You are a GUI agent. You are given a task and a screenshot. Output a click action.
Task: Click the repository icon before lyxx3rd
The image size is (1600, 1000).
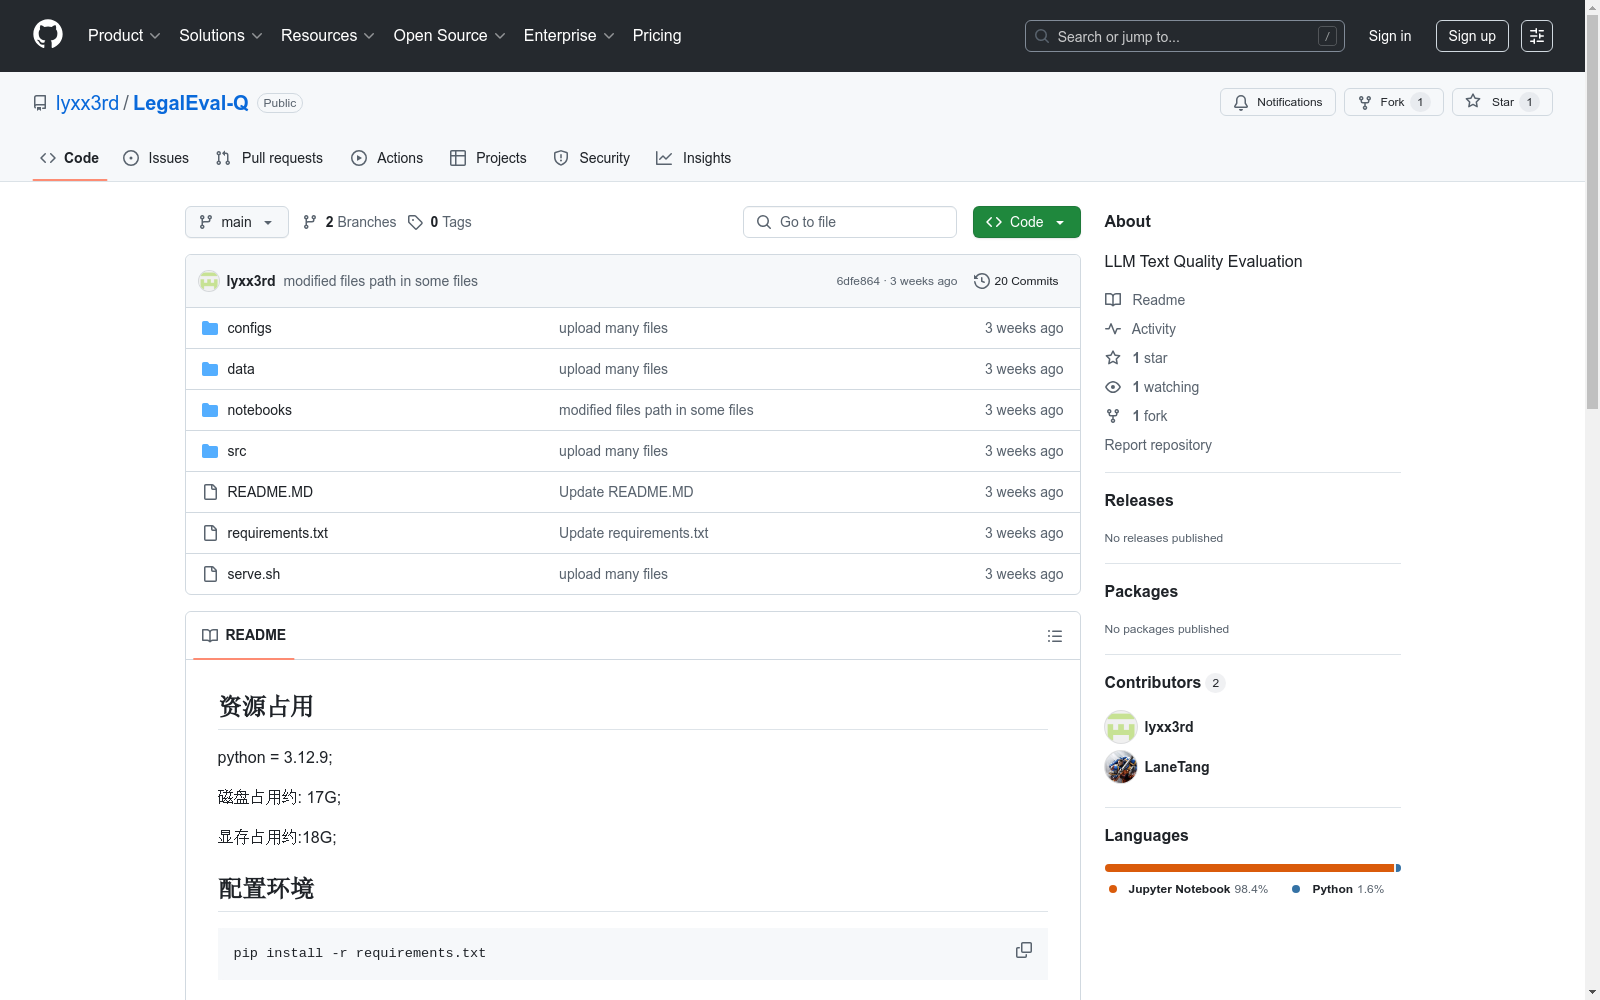pyautogui.click(x=40, y=103)
